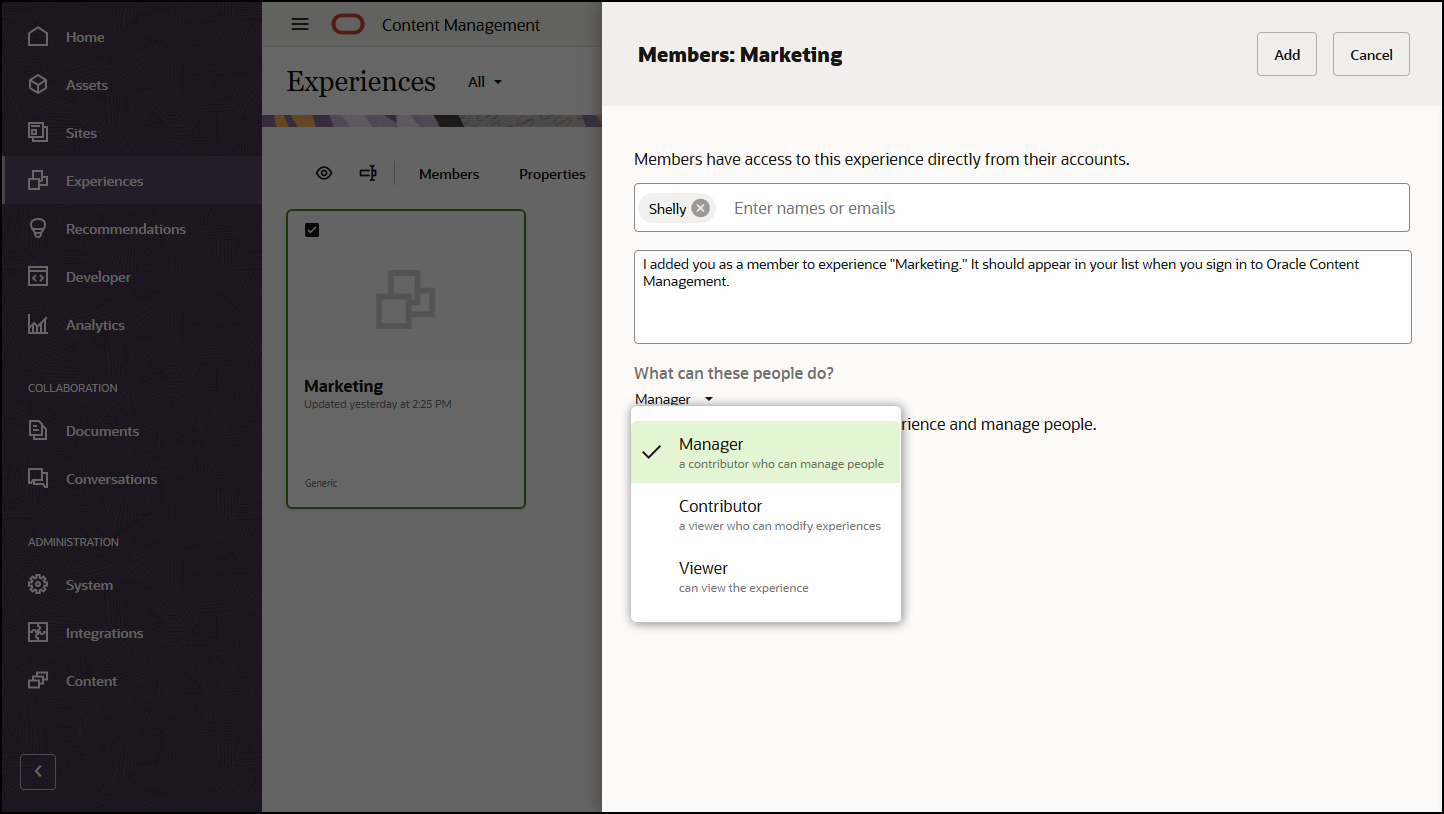Viewport: 1444px width, 814px height.
Task: Uncheck the Marketing experience checkbox
Action: click(312, 230)
